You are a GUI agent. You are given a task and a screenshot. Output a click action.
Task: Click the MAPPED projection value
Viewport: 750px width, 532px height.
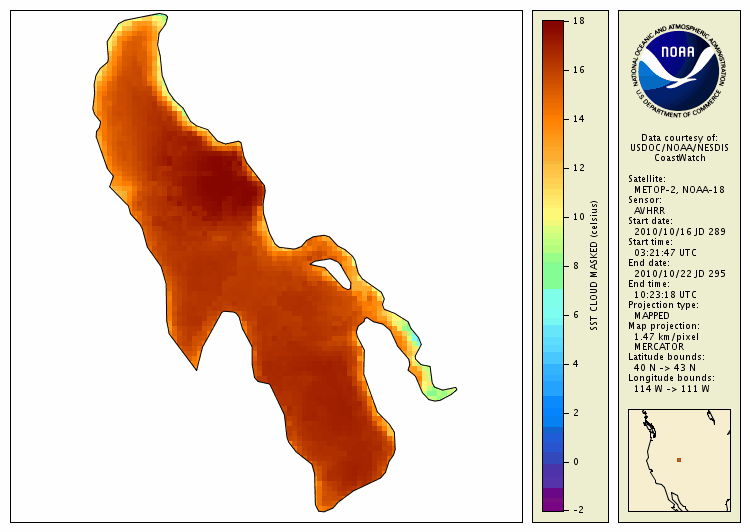tap(651, 316)
